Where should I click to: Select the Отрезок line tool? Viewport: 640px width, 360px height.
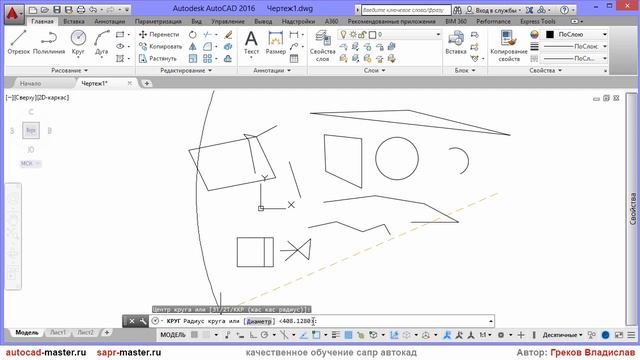coord(19,42)
